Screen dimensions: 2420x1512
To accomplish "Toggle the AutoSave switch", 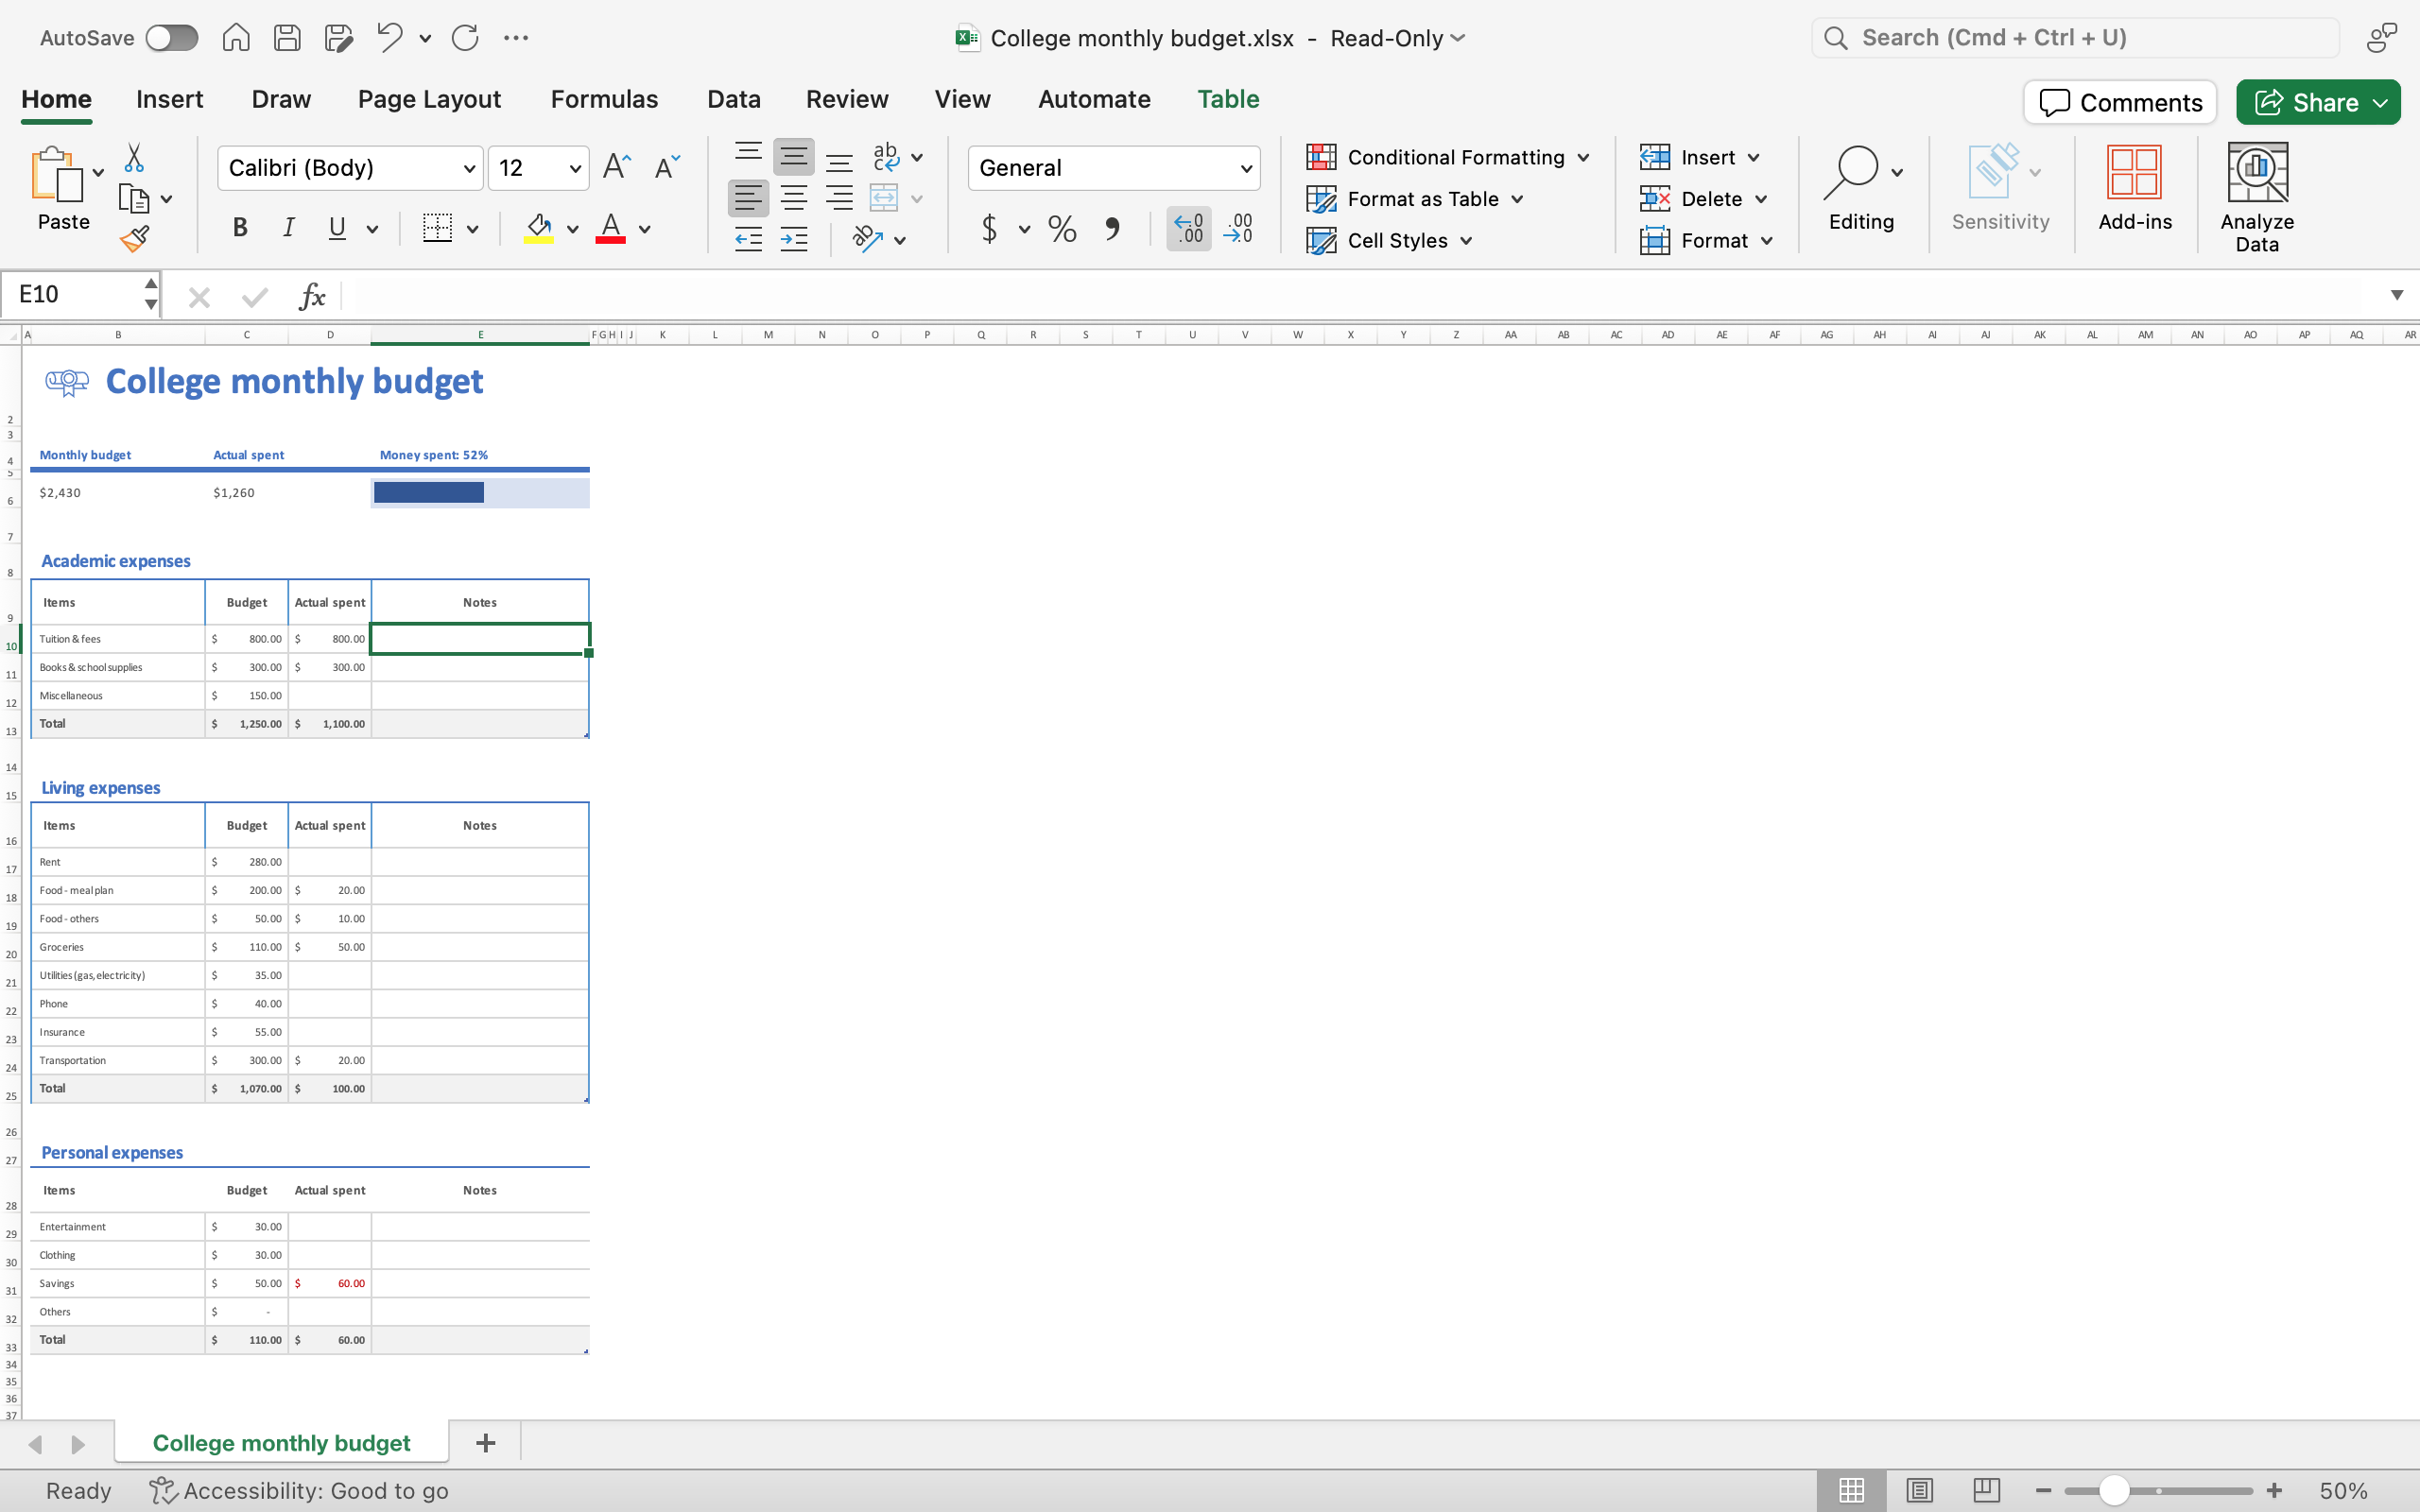I will click(x=171, y=38).
